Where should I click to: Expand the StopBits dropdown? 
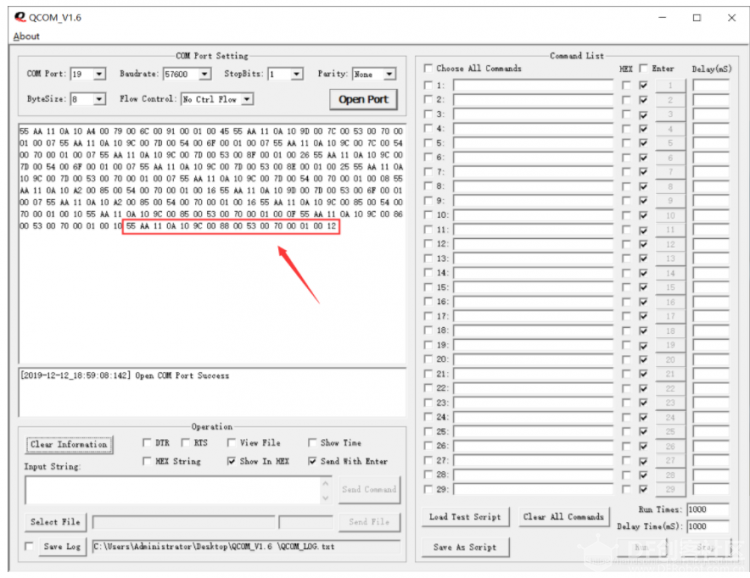tap(297, 74)
